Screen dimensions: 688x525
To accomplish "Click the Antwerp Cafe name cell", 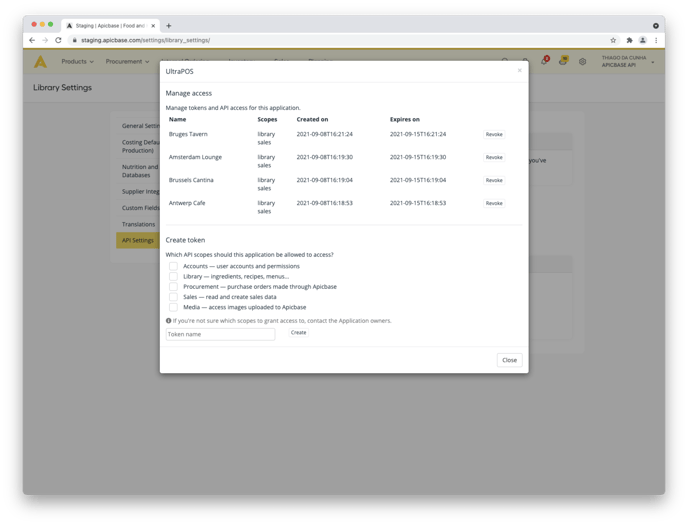I will pyautogui.click(x=187, y=203).
